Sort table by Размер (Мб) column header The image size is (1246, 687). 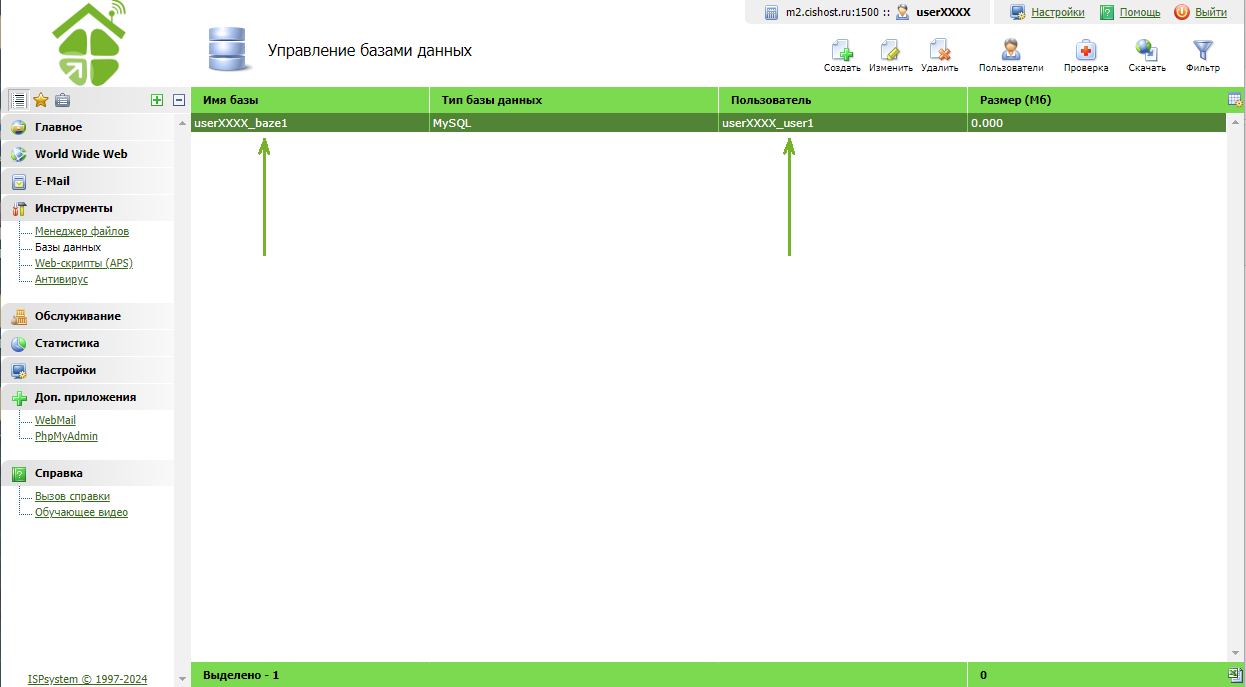1015,100
